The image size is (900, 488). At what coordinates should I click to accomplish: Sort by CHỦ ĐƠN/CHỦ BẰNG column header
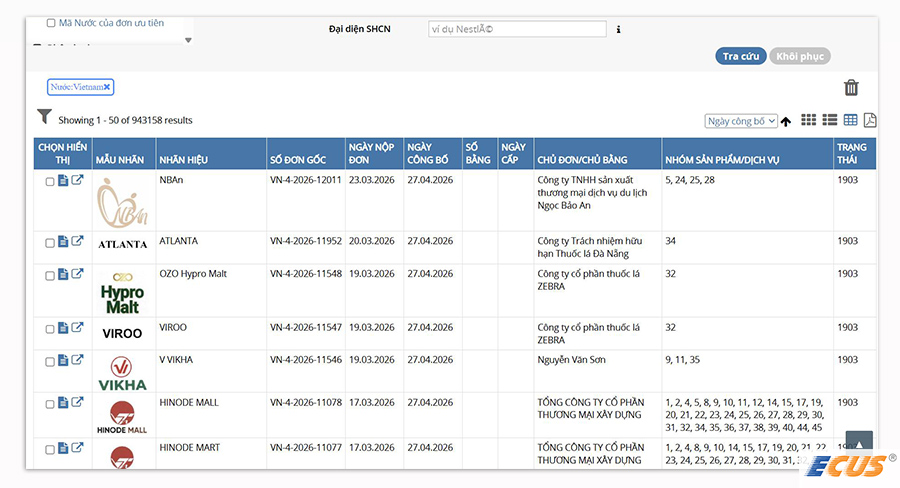point(582,160)
